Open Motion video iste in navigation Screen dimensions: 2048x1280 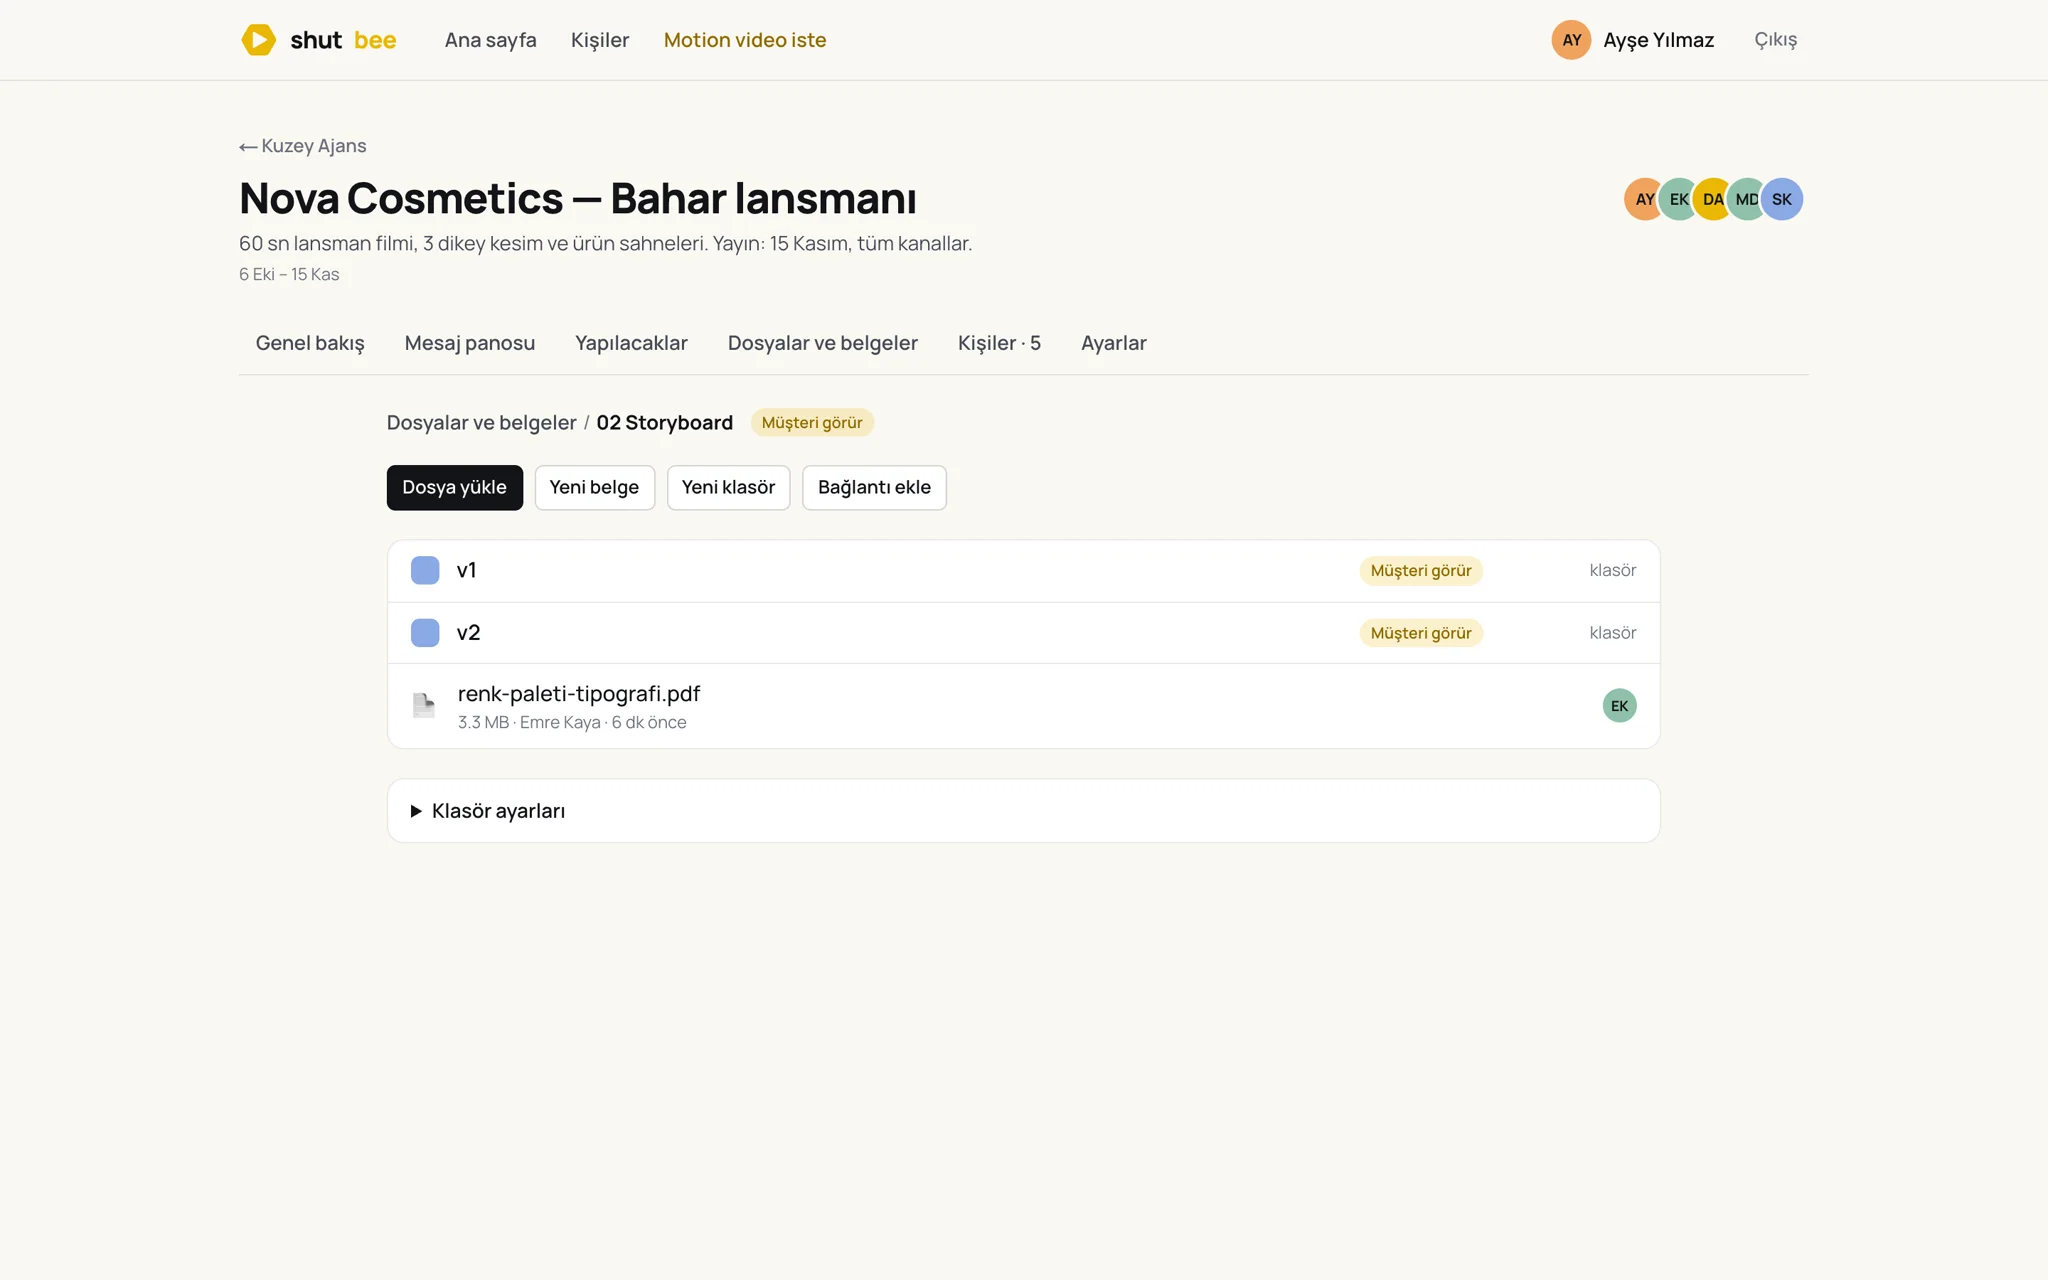click(745, 40)
